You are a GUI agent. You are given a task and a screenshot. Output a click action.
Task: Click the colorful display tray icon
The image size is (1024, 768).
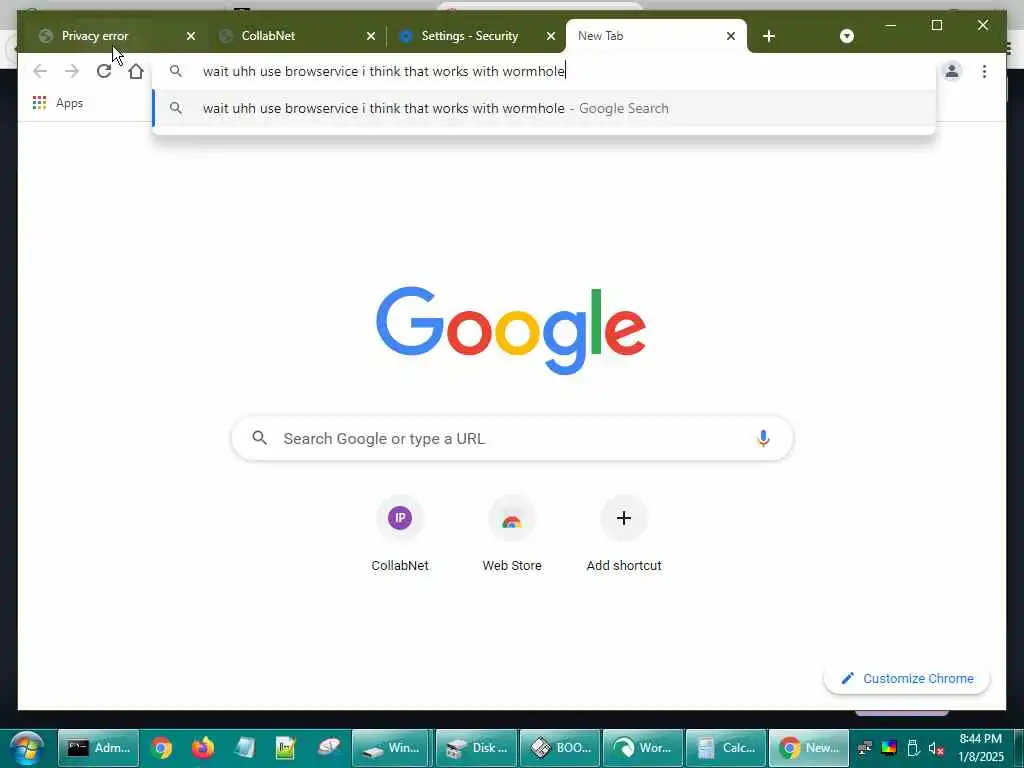[x=889, y=748]
